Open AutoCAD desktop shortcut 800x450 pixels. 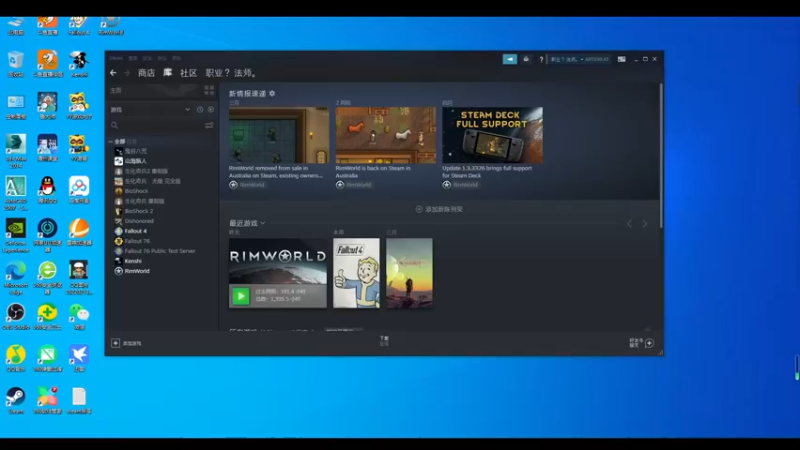pyautogui.click(x=16, y=193)
